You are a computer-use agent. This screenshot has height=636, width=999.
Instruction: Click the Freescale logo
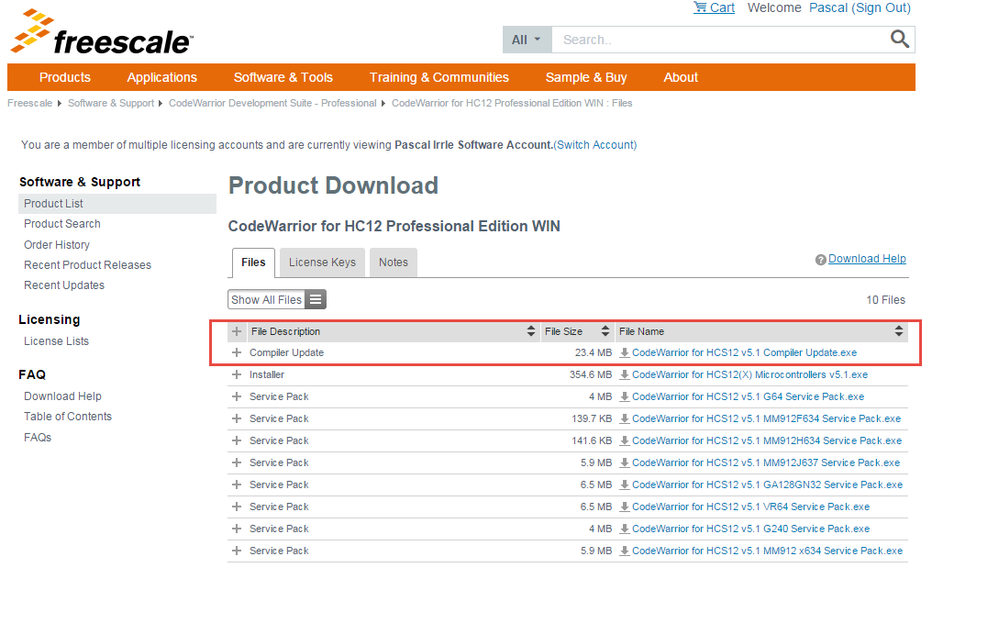click(x=102, y=33)
